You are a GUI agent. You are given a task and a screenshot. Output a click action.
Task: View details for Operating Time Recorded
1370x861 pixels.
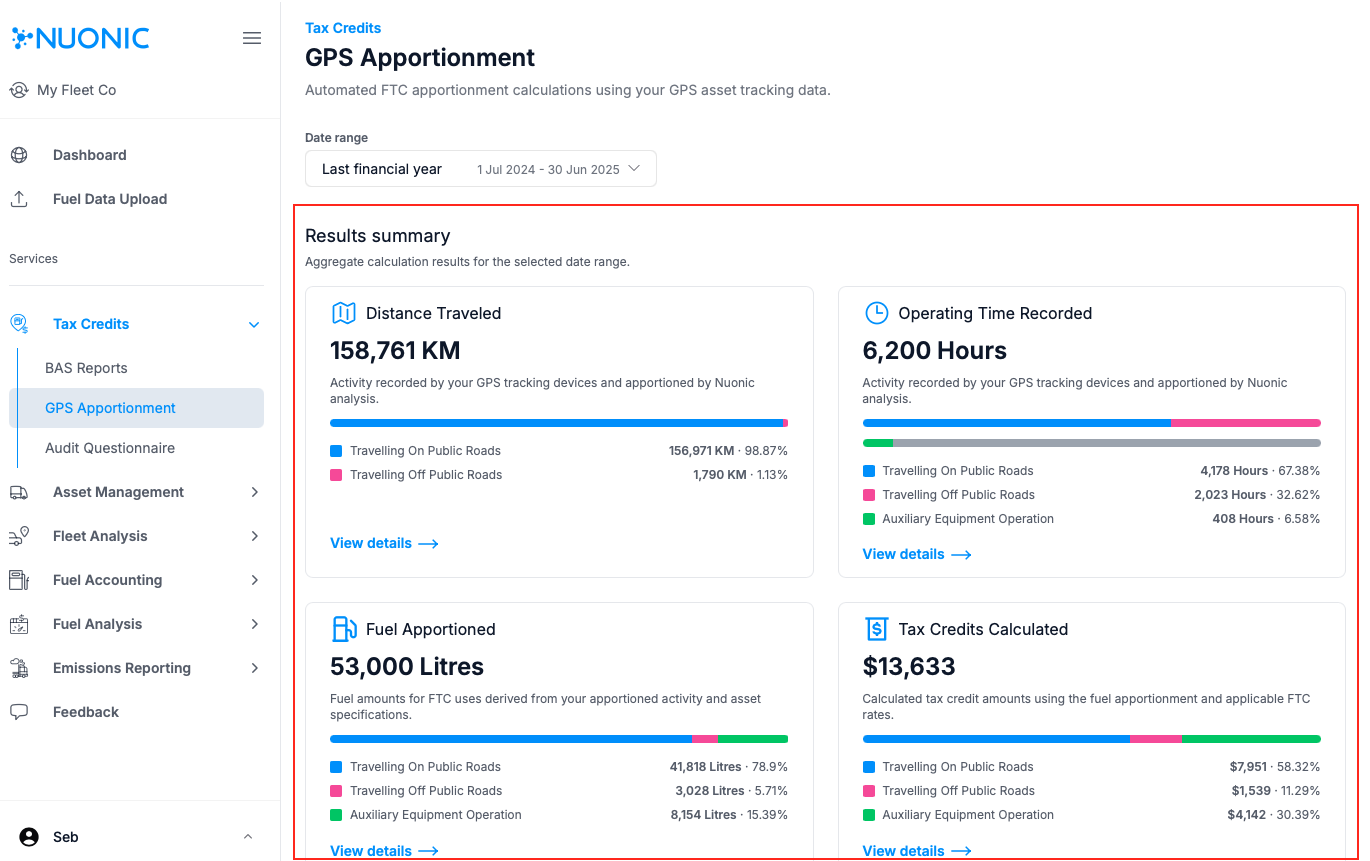pyautogui.click(x=916, y=554)
